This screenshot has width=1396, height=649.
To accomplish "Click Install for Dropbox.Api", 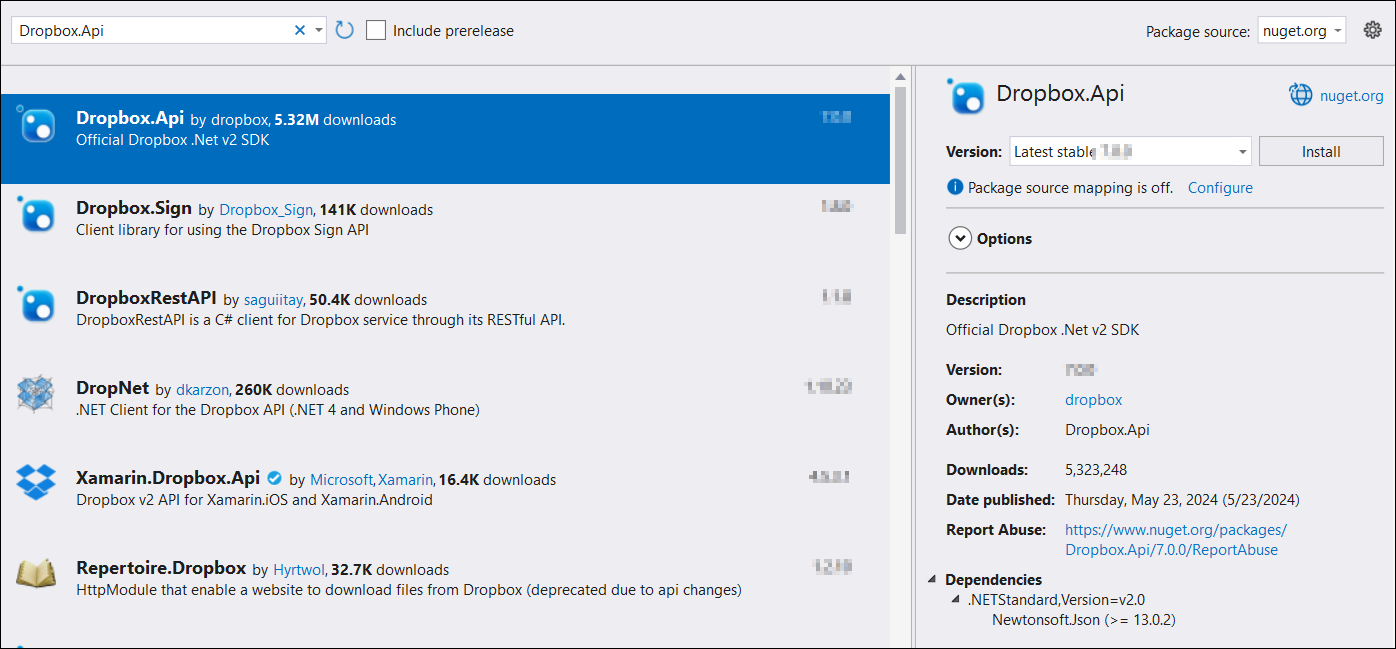I will [1320, 151].
